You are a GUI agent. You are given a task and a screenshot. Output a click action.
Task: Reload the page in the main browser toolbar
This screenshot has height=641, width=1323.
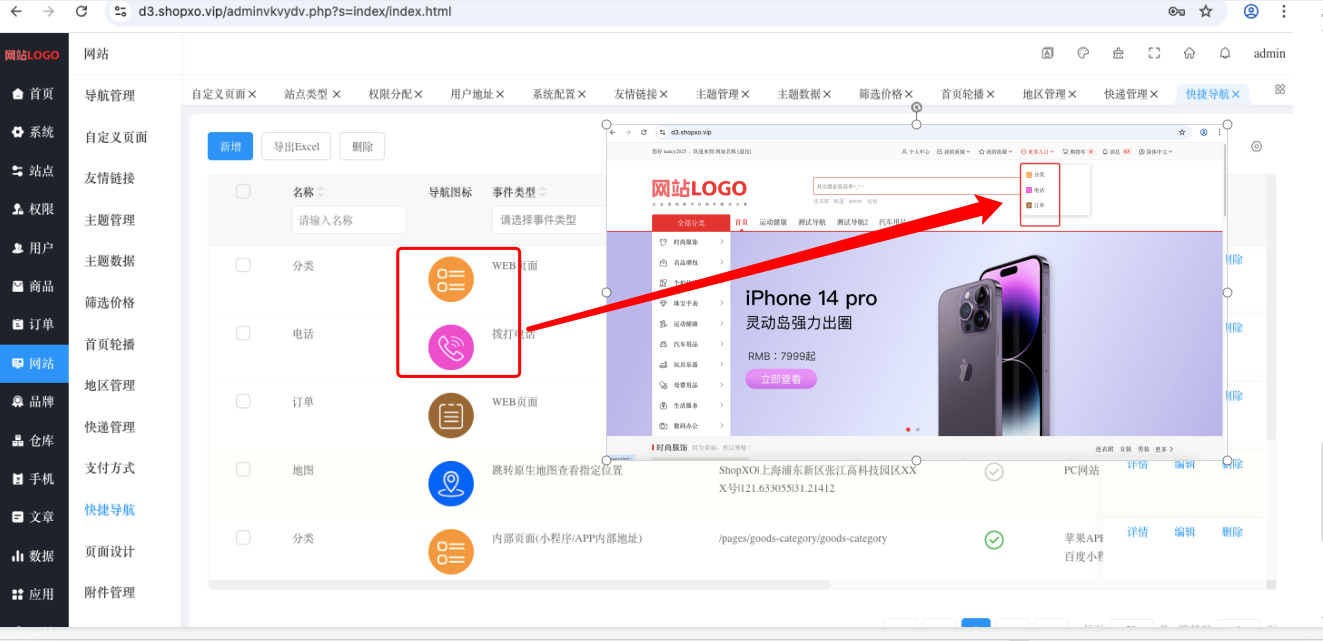(82, 12)
